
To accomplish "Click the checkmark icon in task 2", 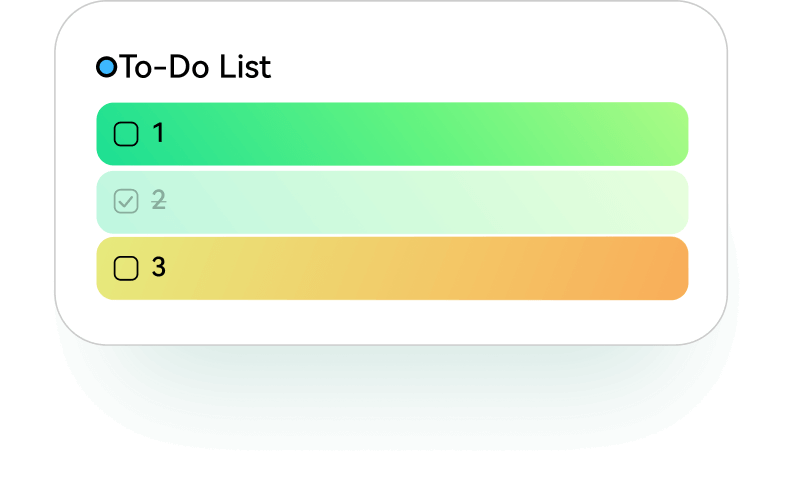I will (126, 201).
